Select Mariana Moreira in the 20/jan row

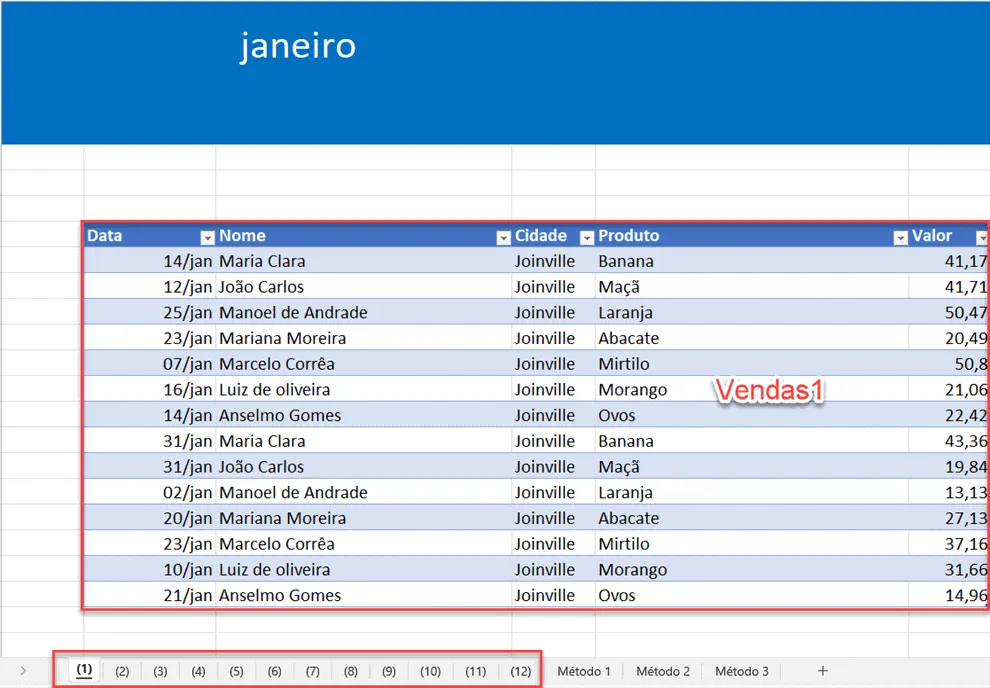(x=364, y=518)
